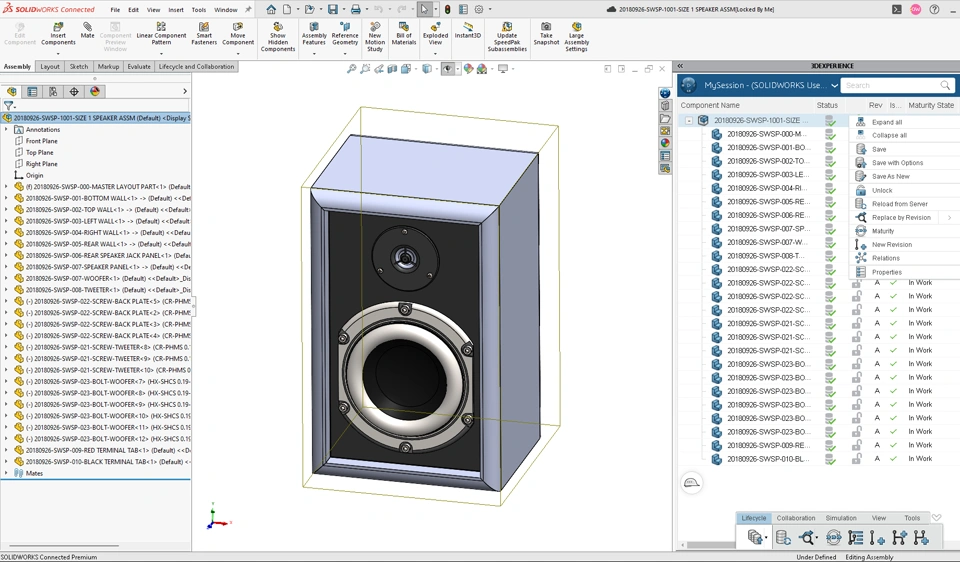Screen dimensions: 960x562
Task: Open the MySession dropdown
Action: [834, 86]
